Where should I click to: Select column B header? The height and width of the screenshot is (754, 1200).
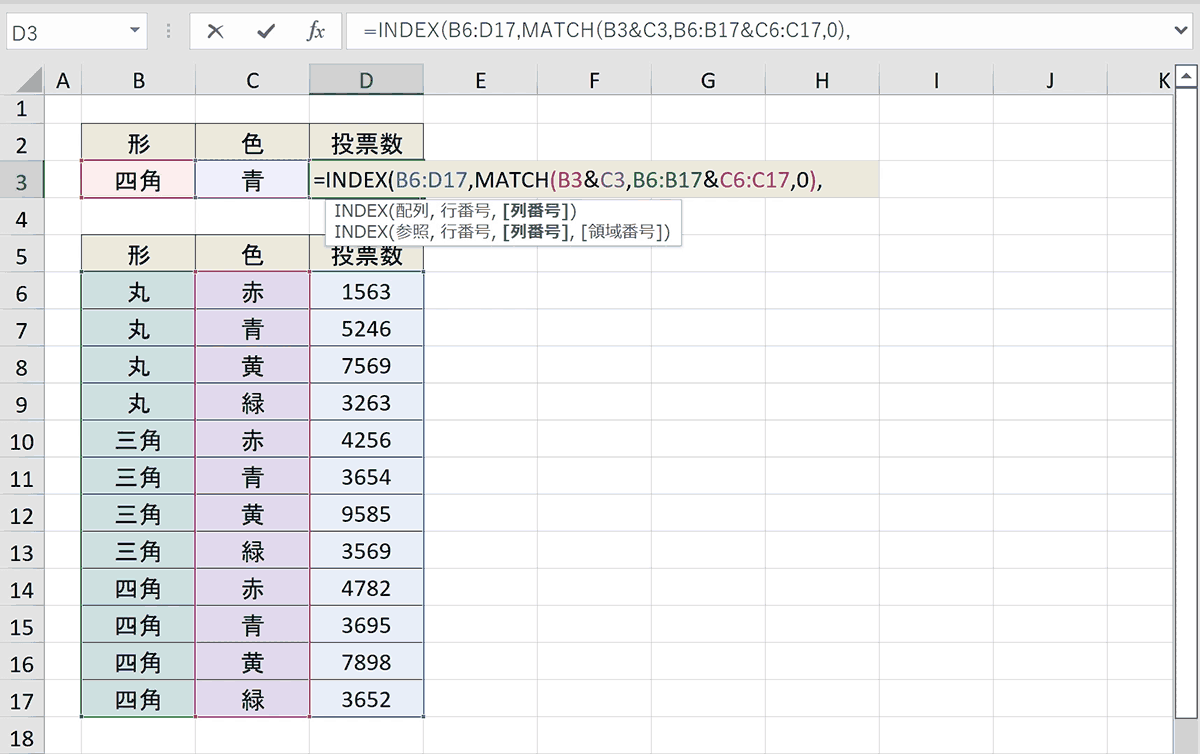(x=138, y=80)
